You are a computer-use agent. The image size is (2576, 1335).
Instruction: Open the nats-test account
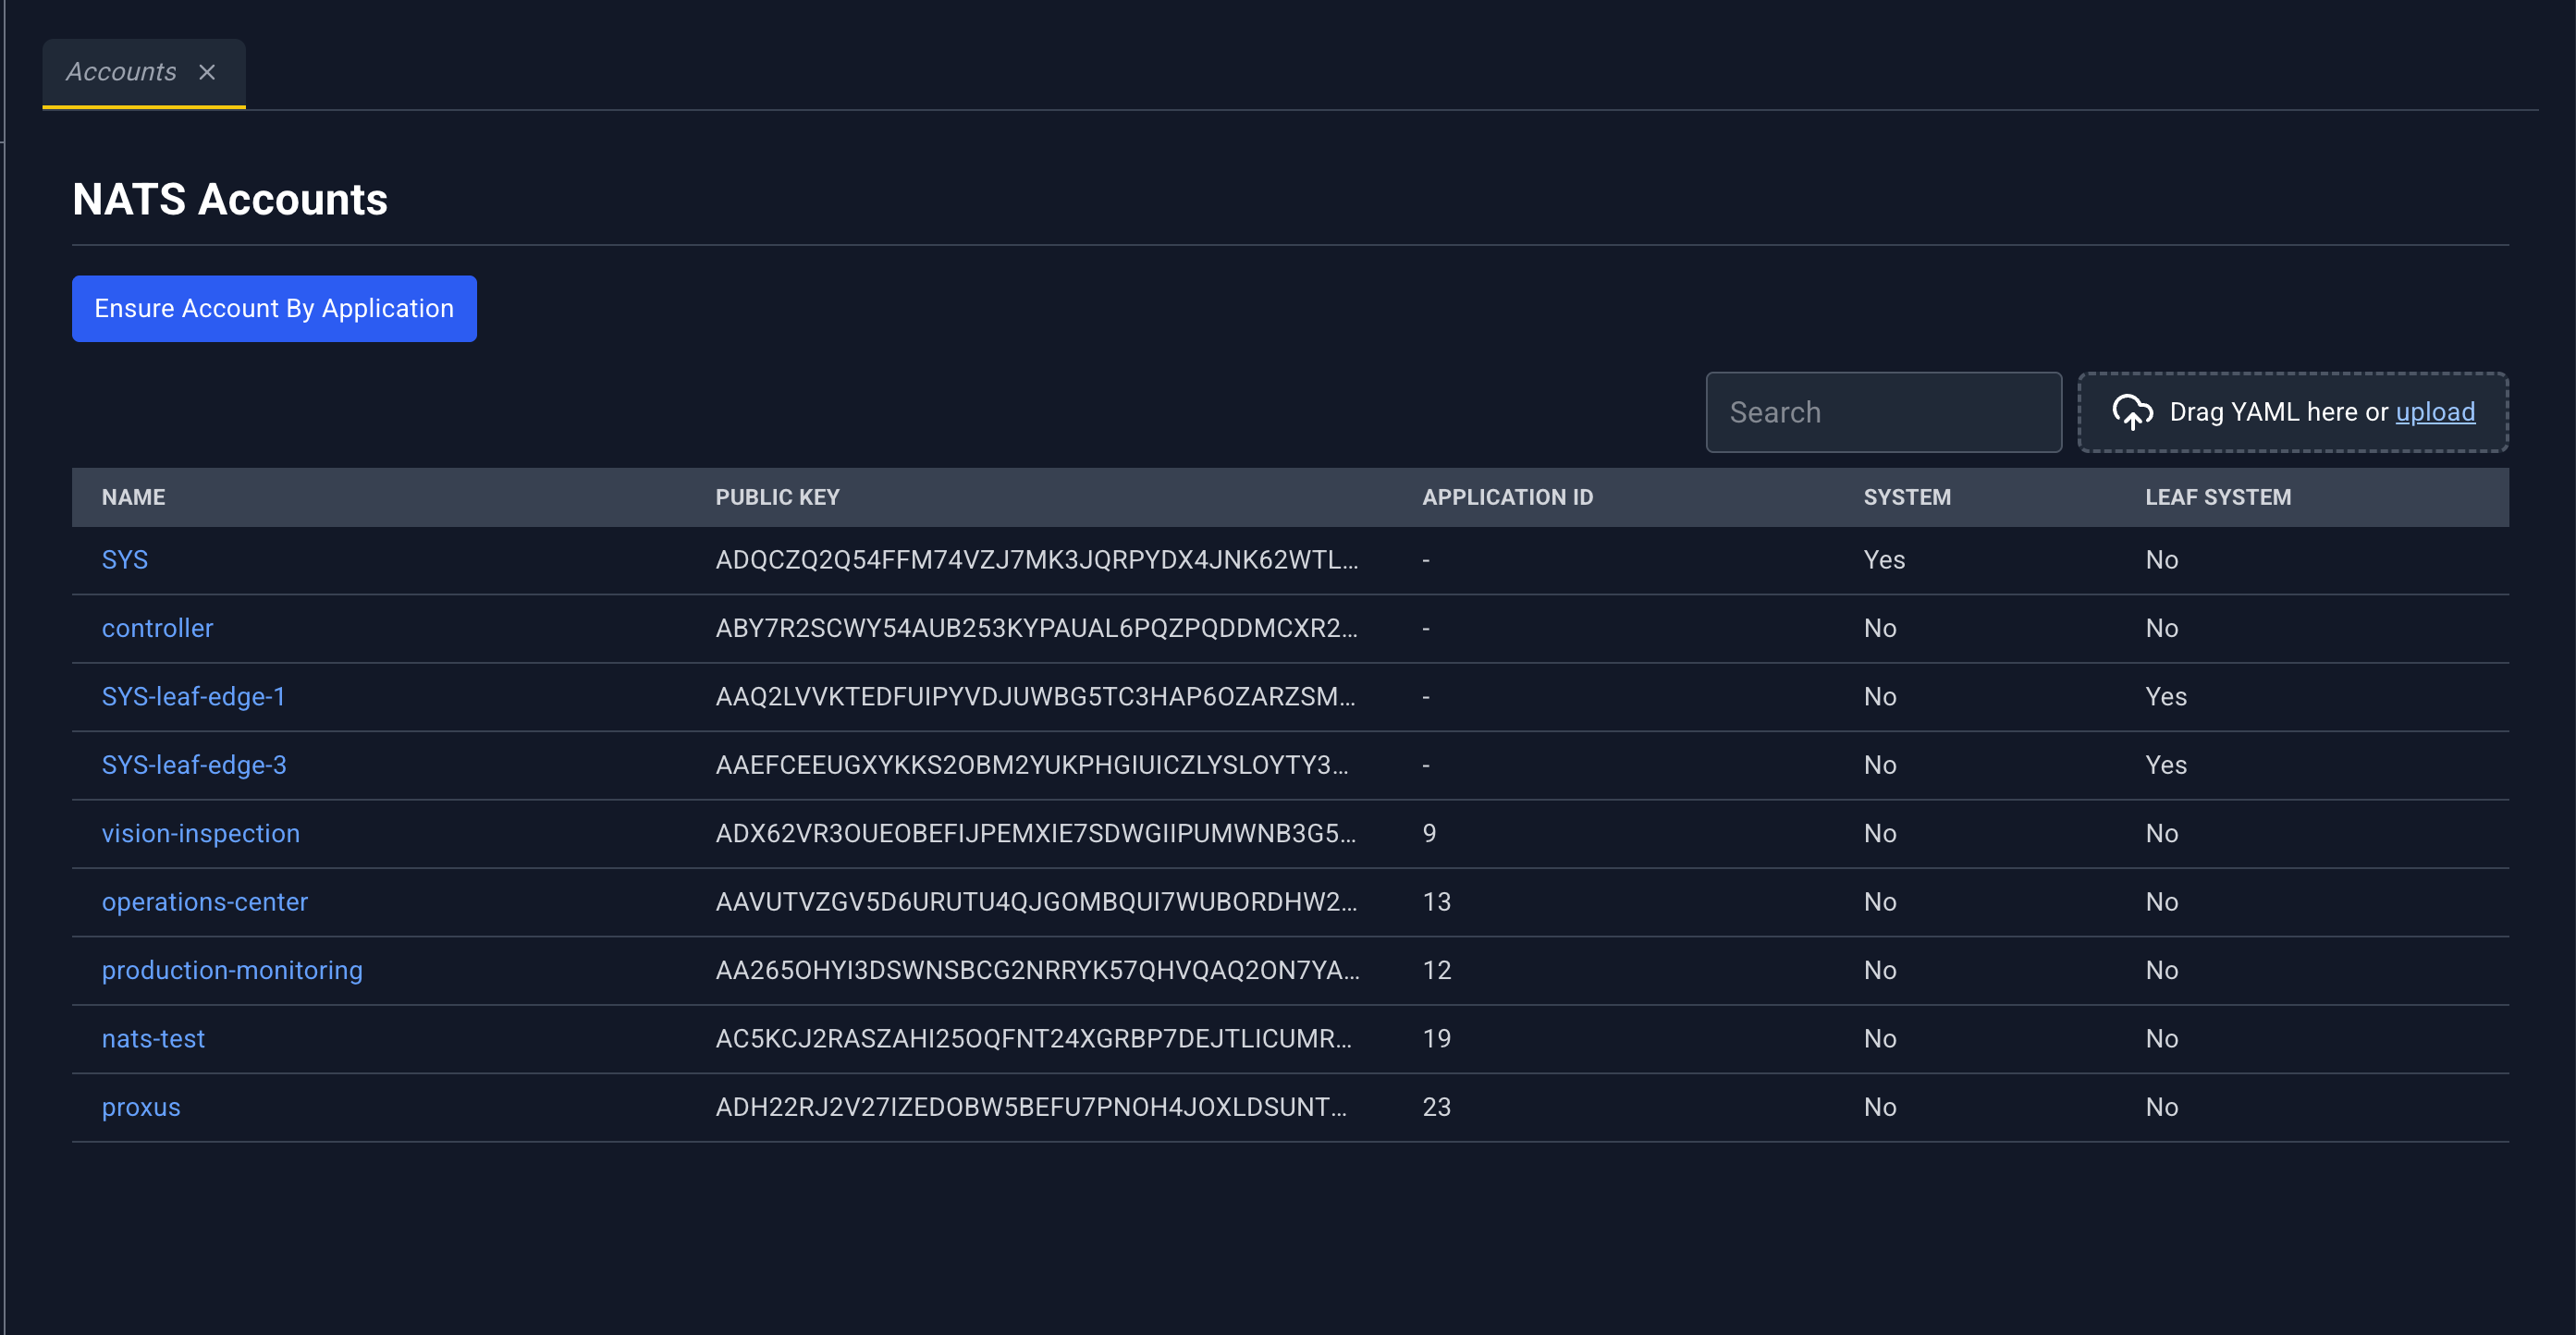tap(153, 1038)
